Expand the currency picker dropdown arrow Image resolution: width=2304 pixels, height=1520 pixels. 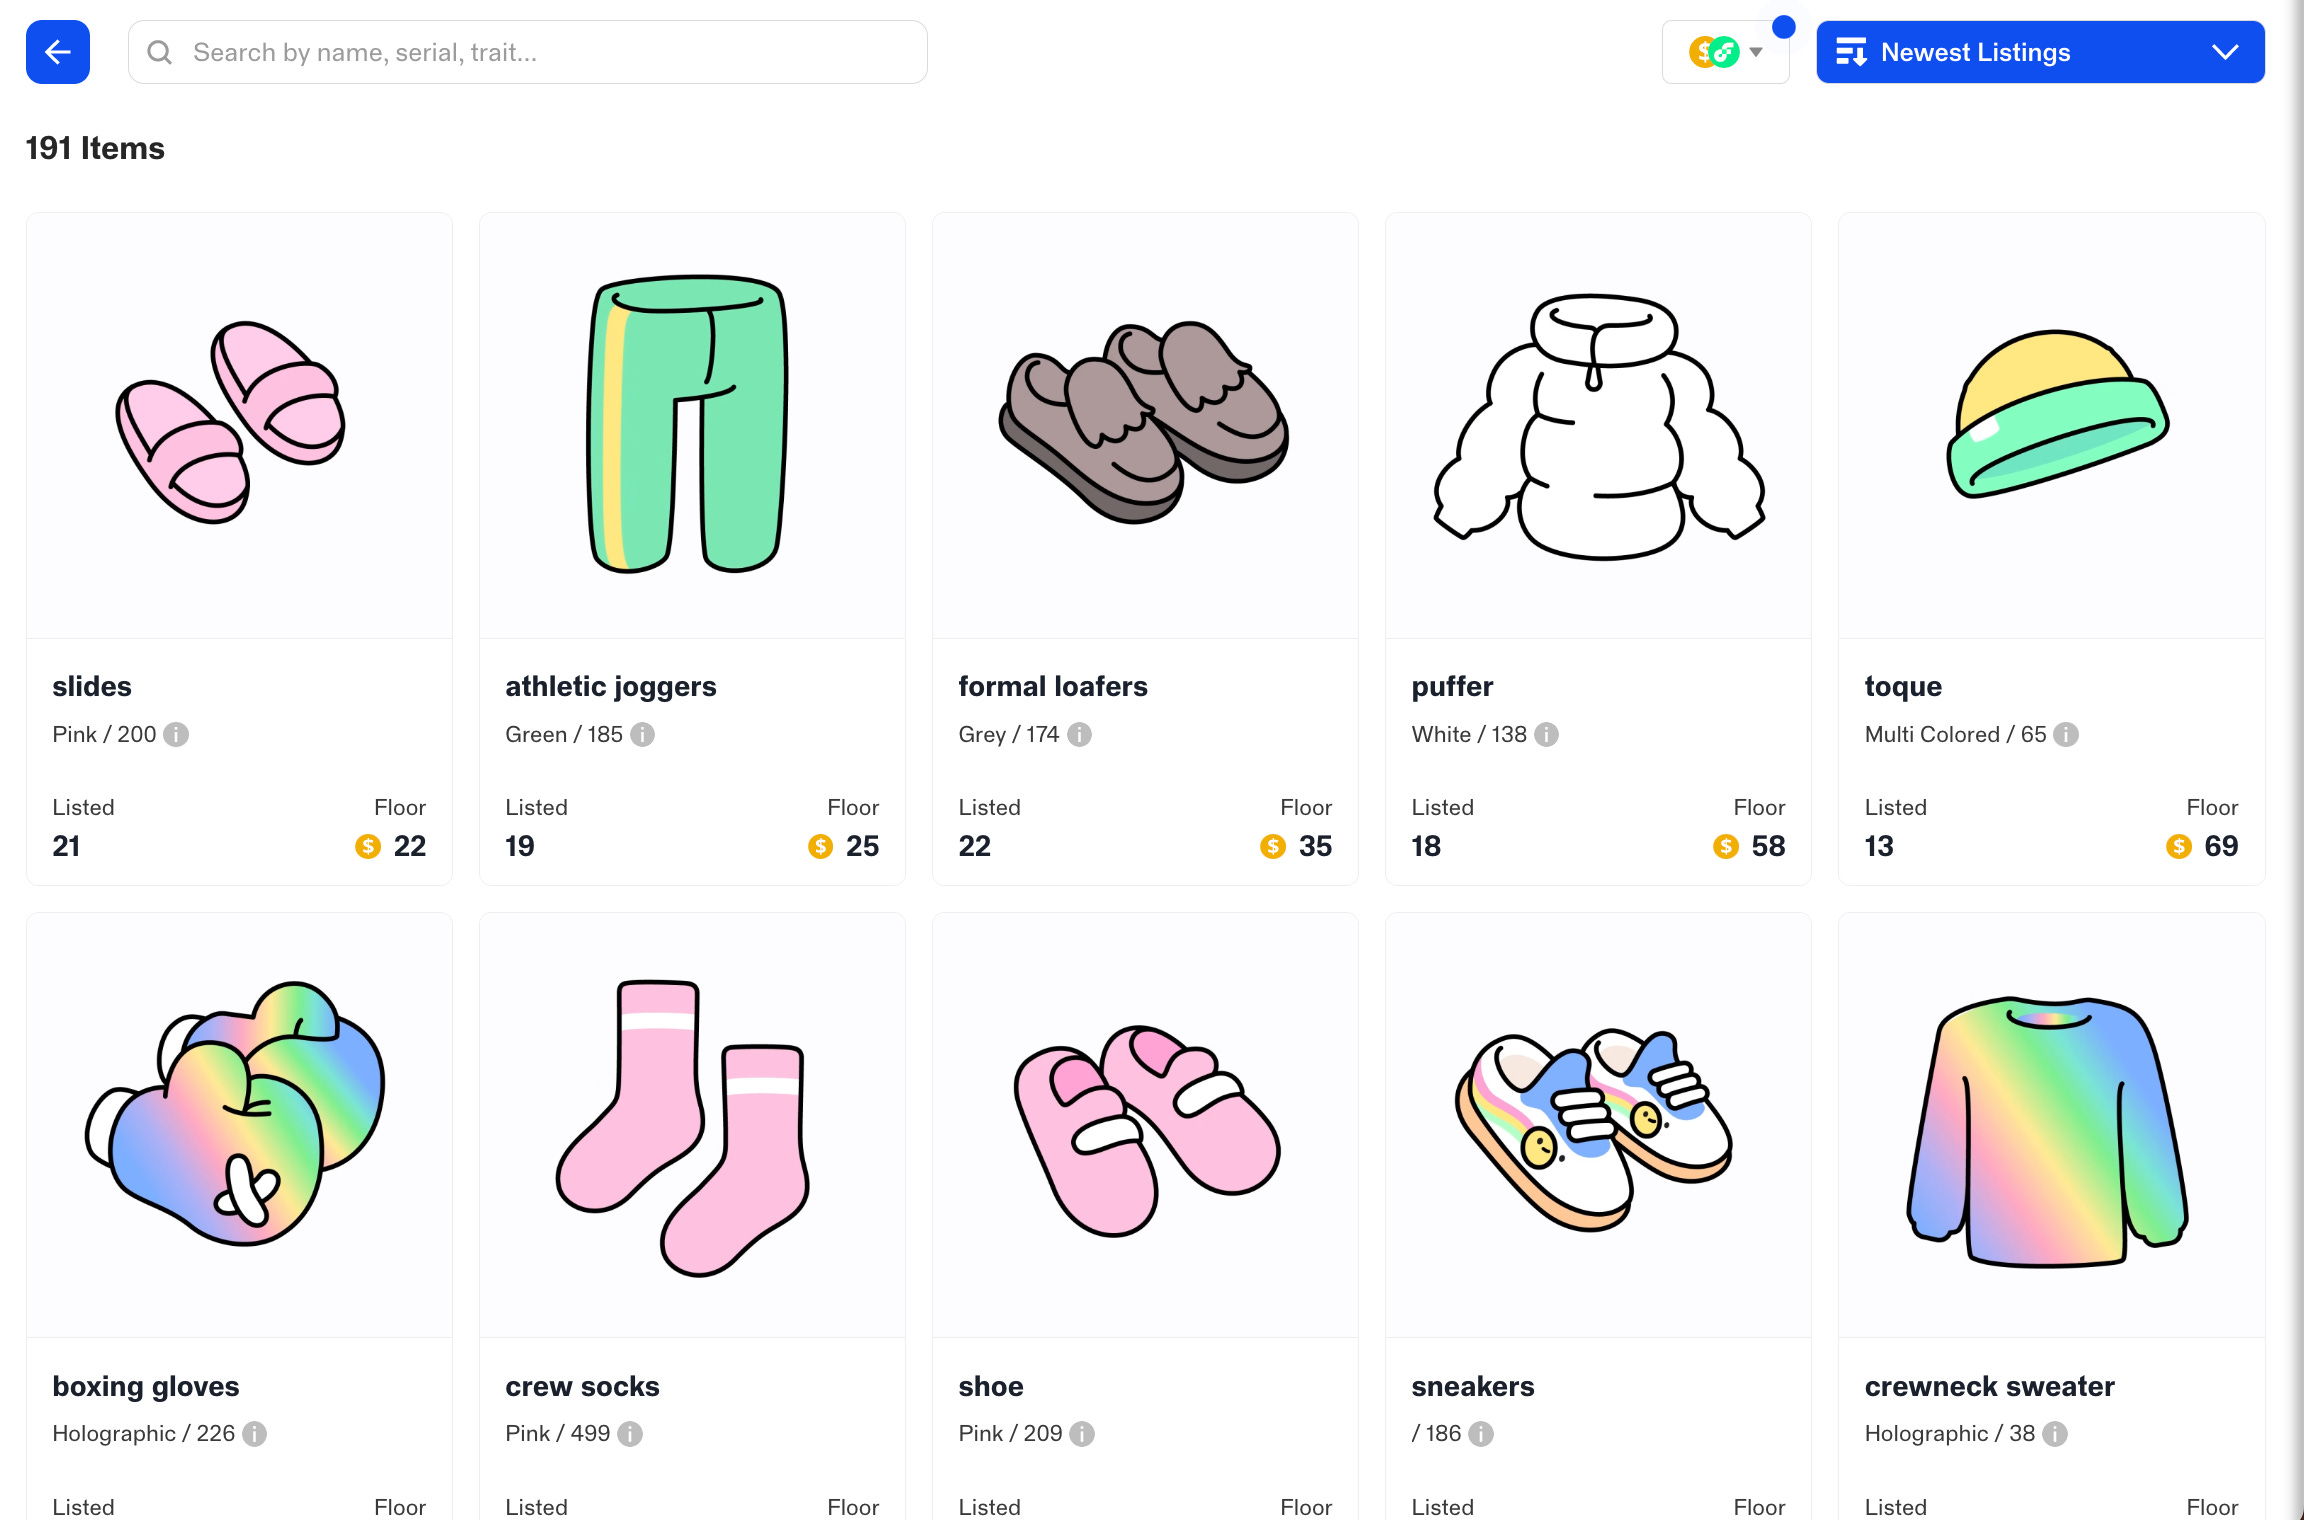point(1757,51)
